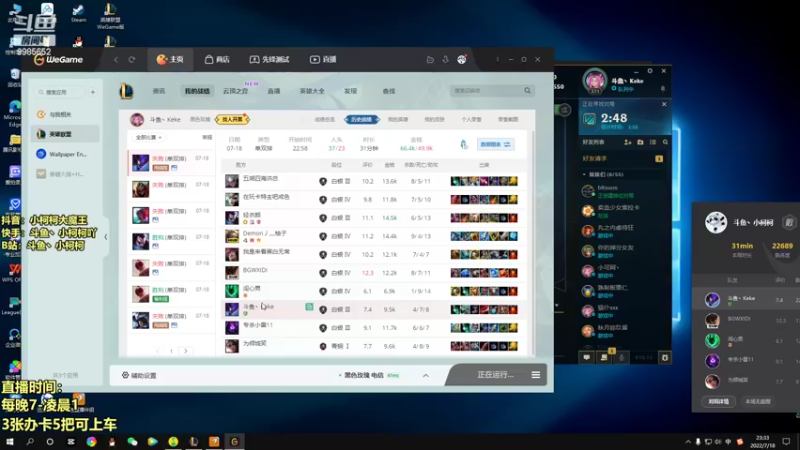Select 英雄联盟 in the WeGame sidebar
800x450 pixels.
pyautogui.click(x=64, y=134)
